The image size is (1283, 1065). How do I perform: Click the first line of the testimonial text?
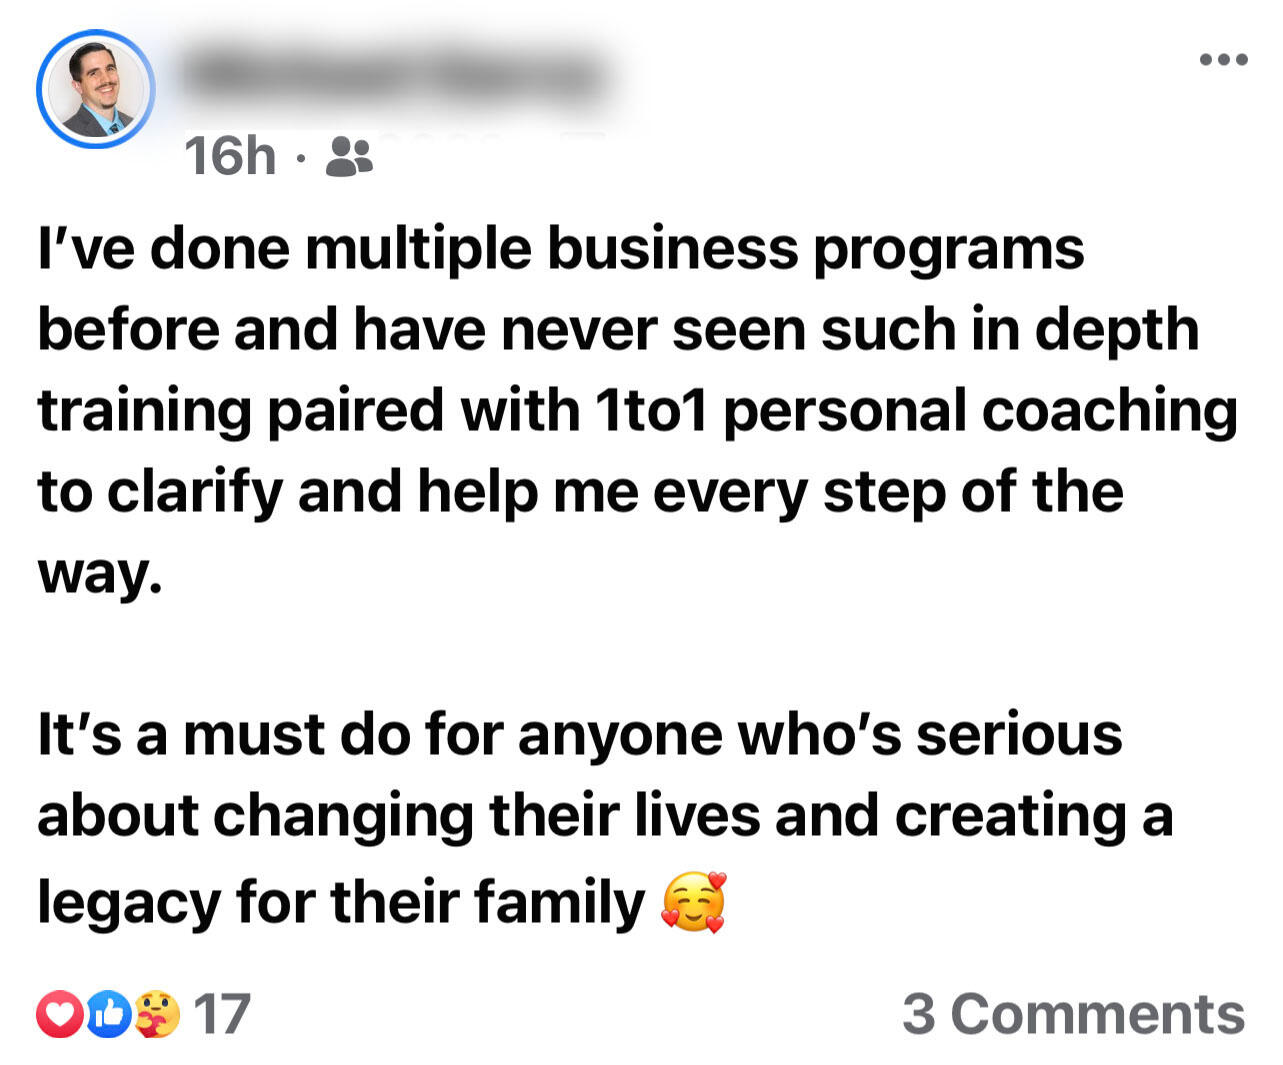(560, 248)
